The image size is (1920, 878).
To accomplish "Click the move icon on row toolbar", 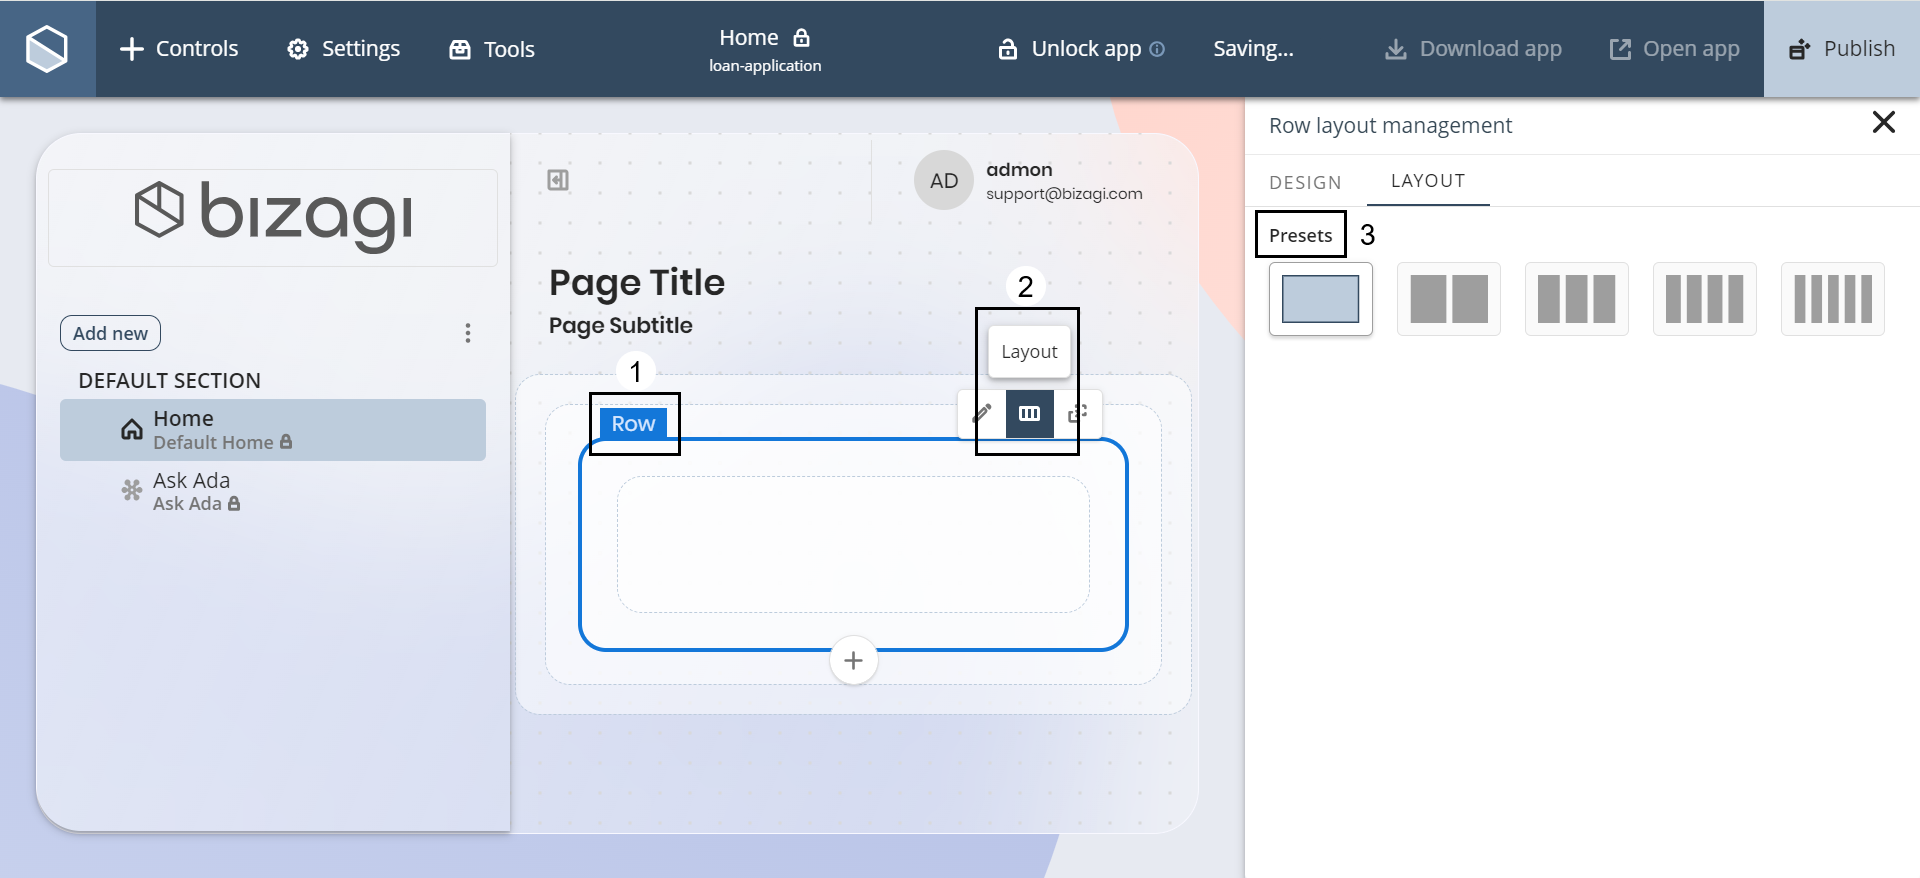I will click(x=1077, y=413).
